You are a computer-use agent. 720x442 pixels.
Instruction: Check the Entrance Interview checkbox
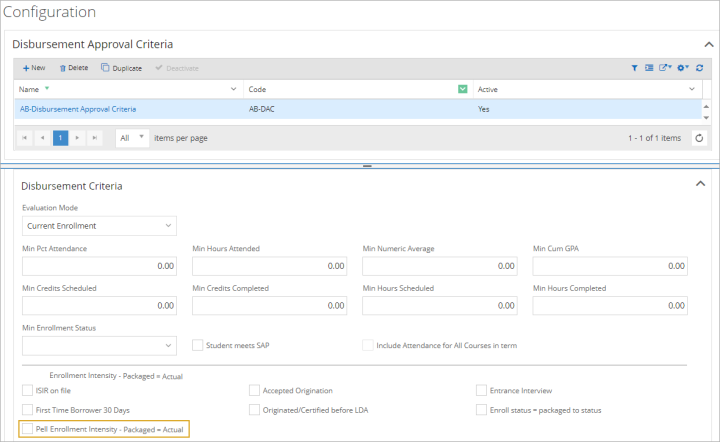(481, 391)
